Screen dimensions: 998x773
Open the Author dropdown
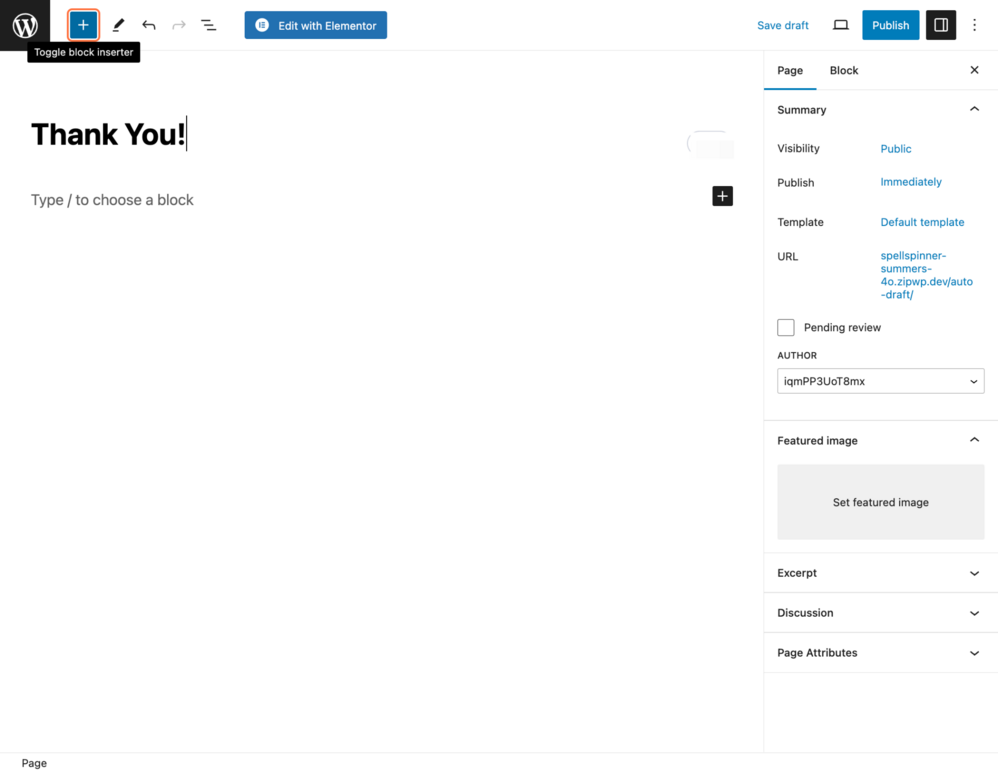[880, 381]
